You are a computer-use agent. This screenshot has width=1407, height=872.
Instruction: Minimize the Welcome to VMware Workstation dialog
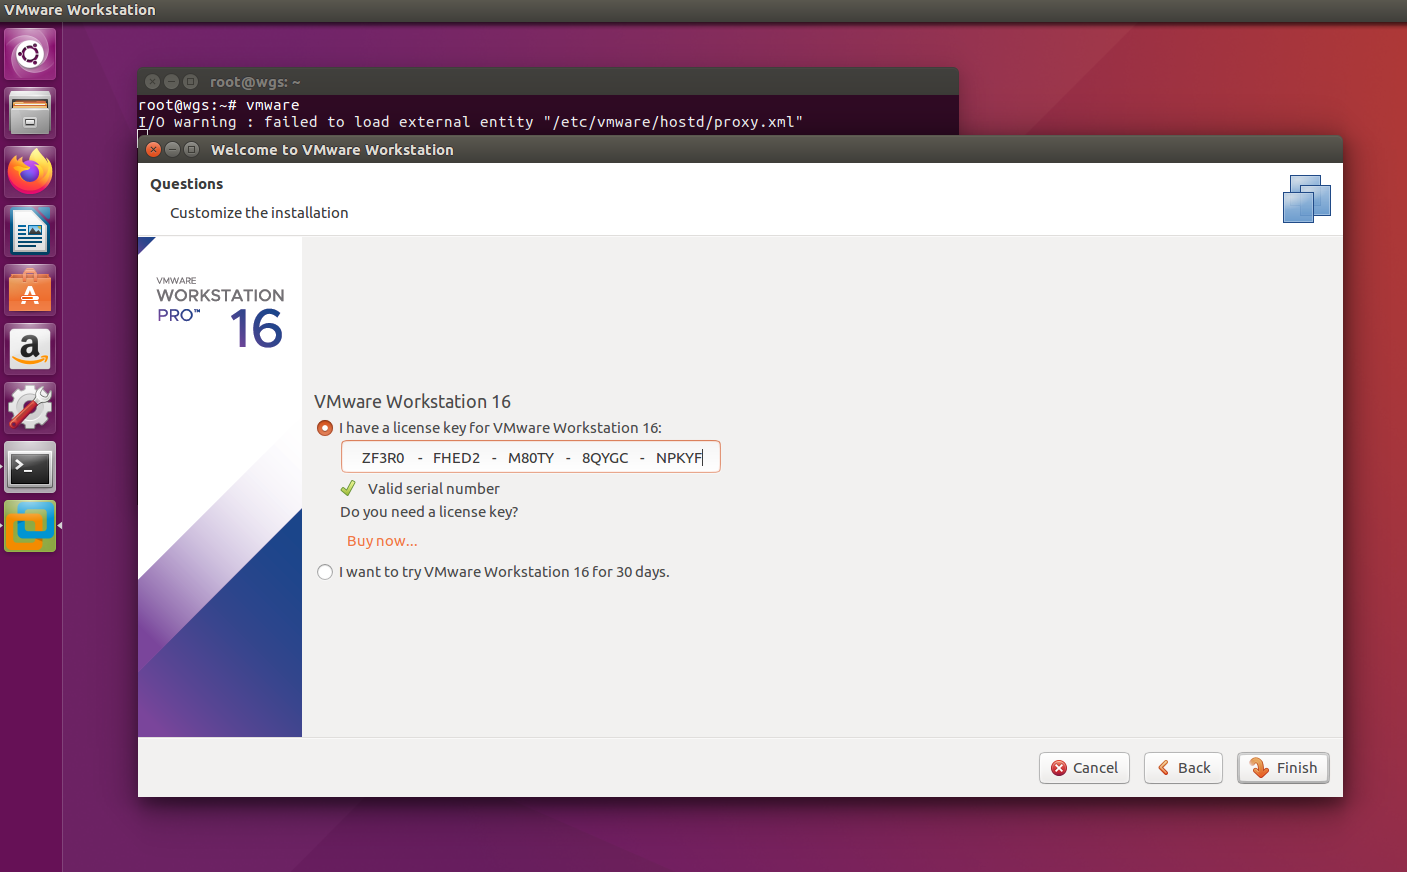tap(172, 149)
